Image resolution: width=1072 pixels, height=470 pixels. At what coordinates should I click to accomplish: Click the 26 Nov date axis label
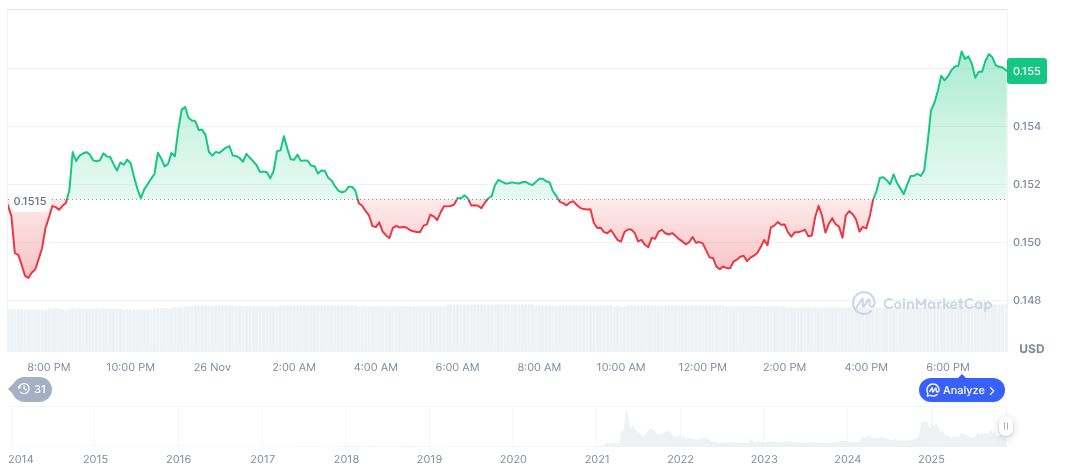point(212,367)
